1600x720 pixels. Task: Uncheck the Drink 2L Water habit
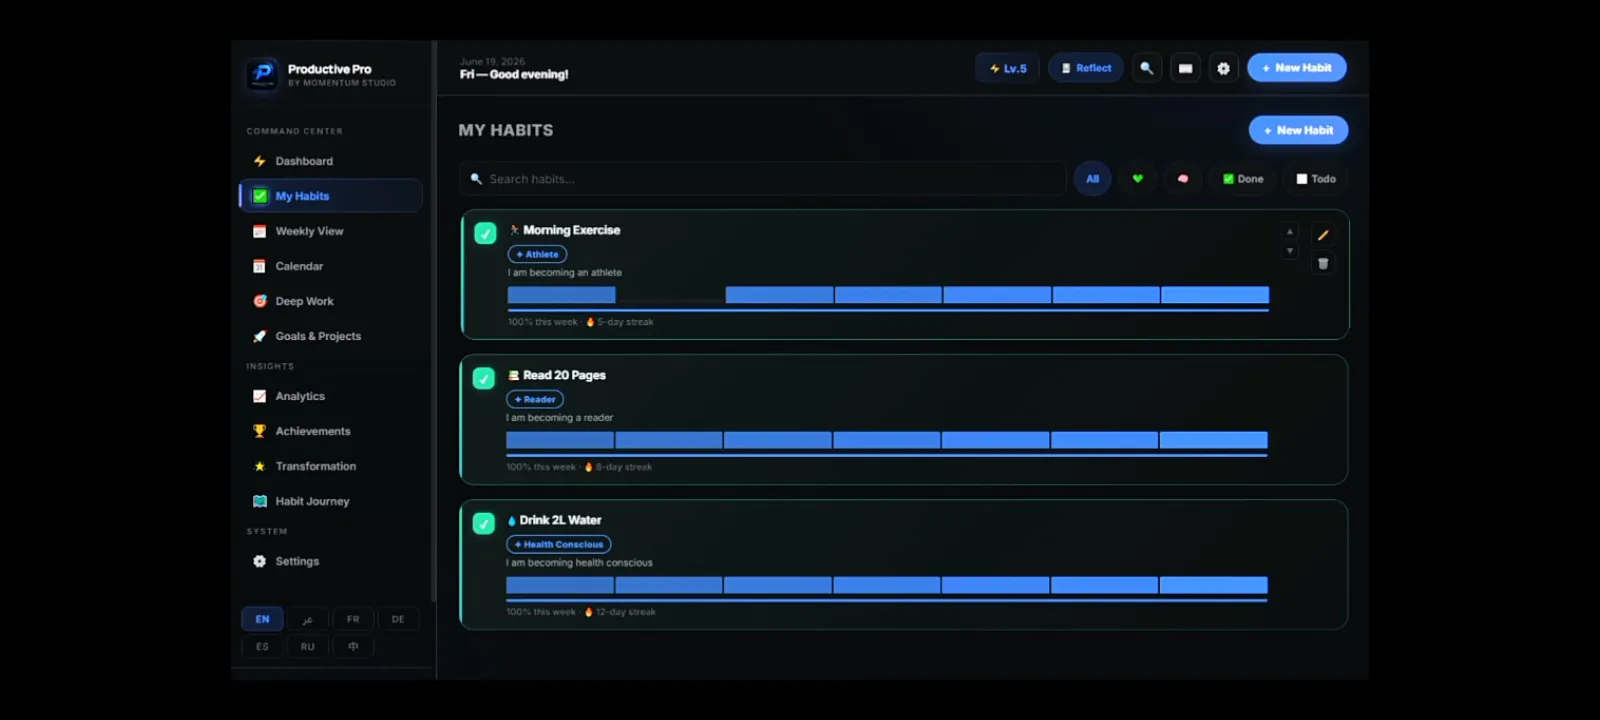tap(484, 524)
